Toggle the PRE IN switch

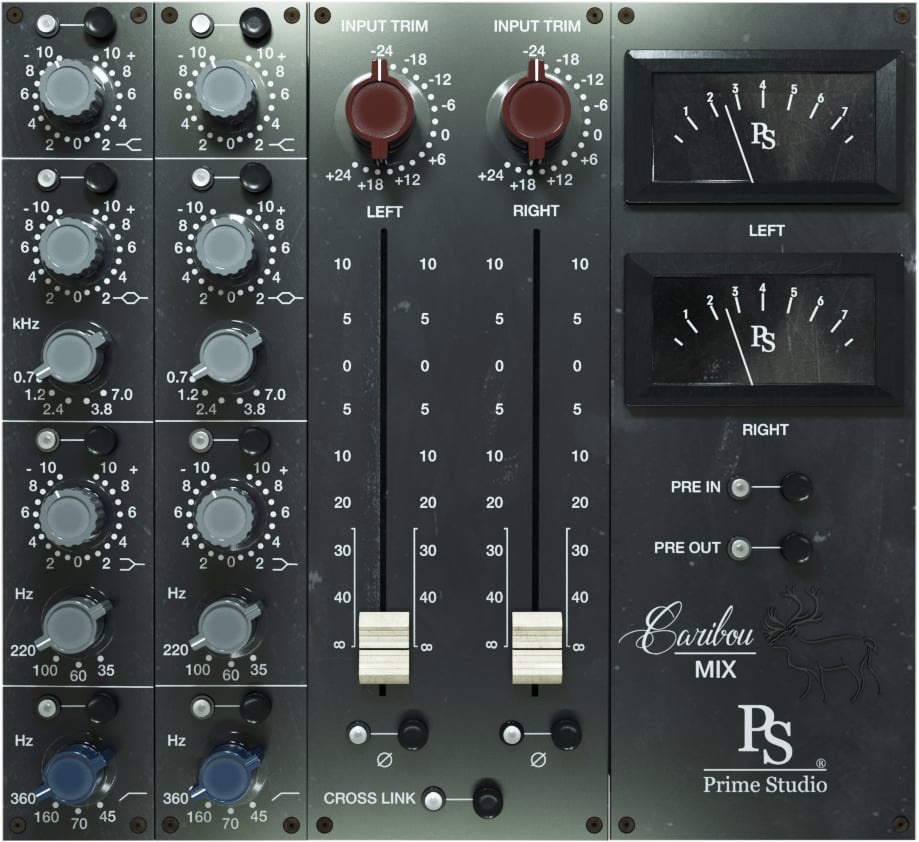(x=796, y=488)
